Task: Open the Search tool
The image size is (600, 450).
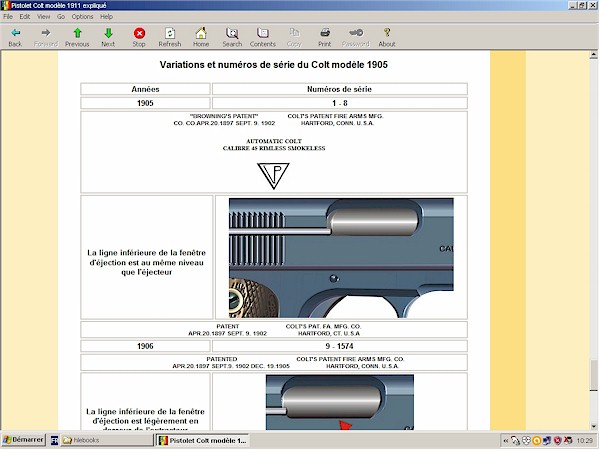Action: pyautogui.click(x=232, y=37)
